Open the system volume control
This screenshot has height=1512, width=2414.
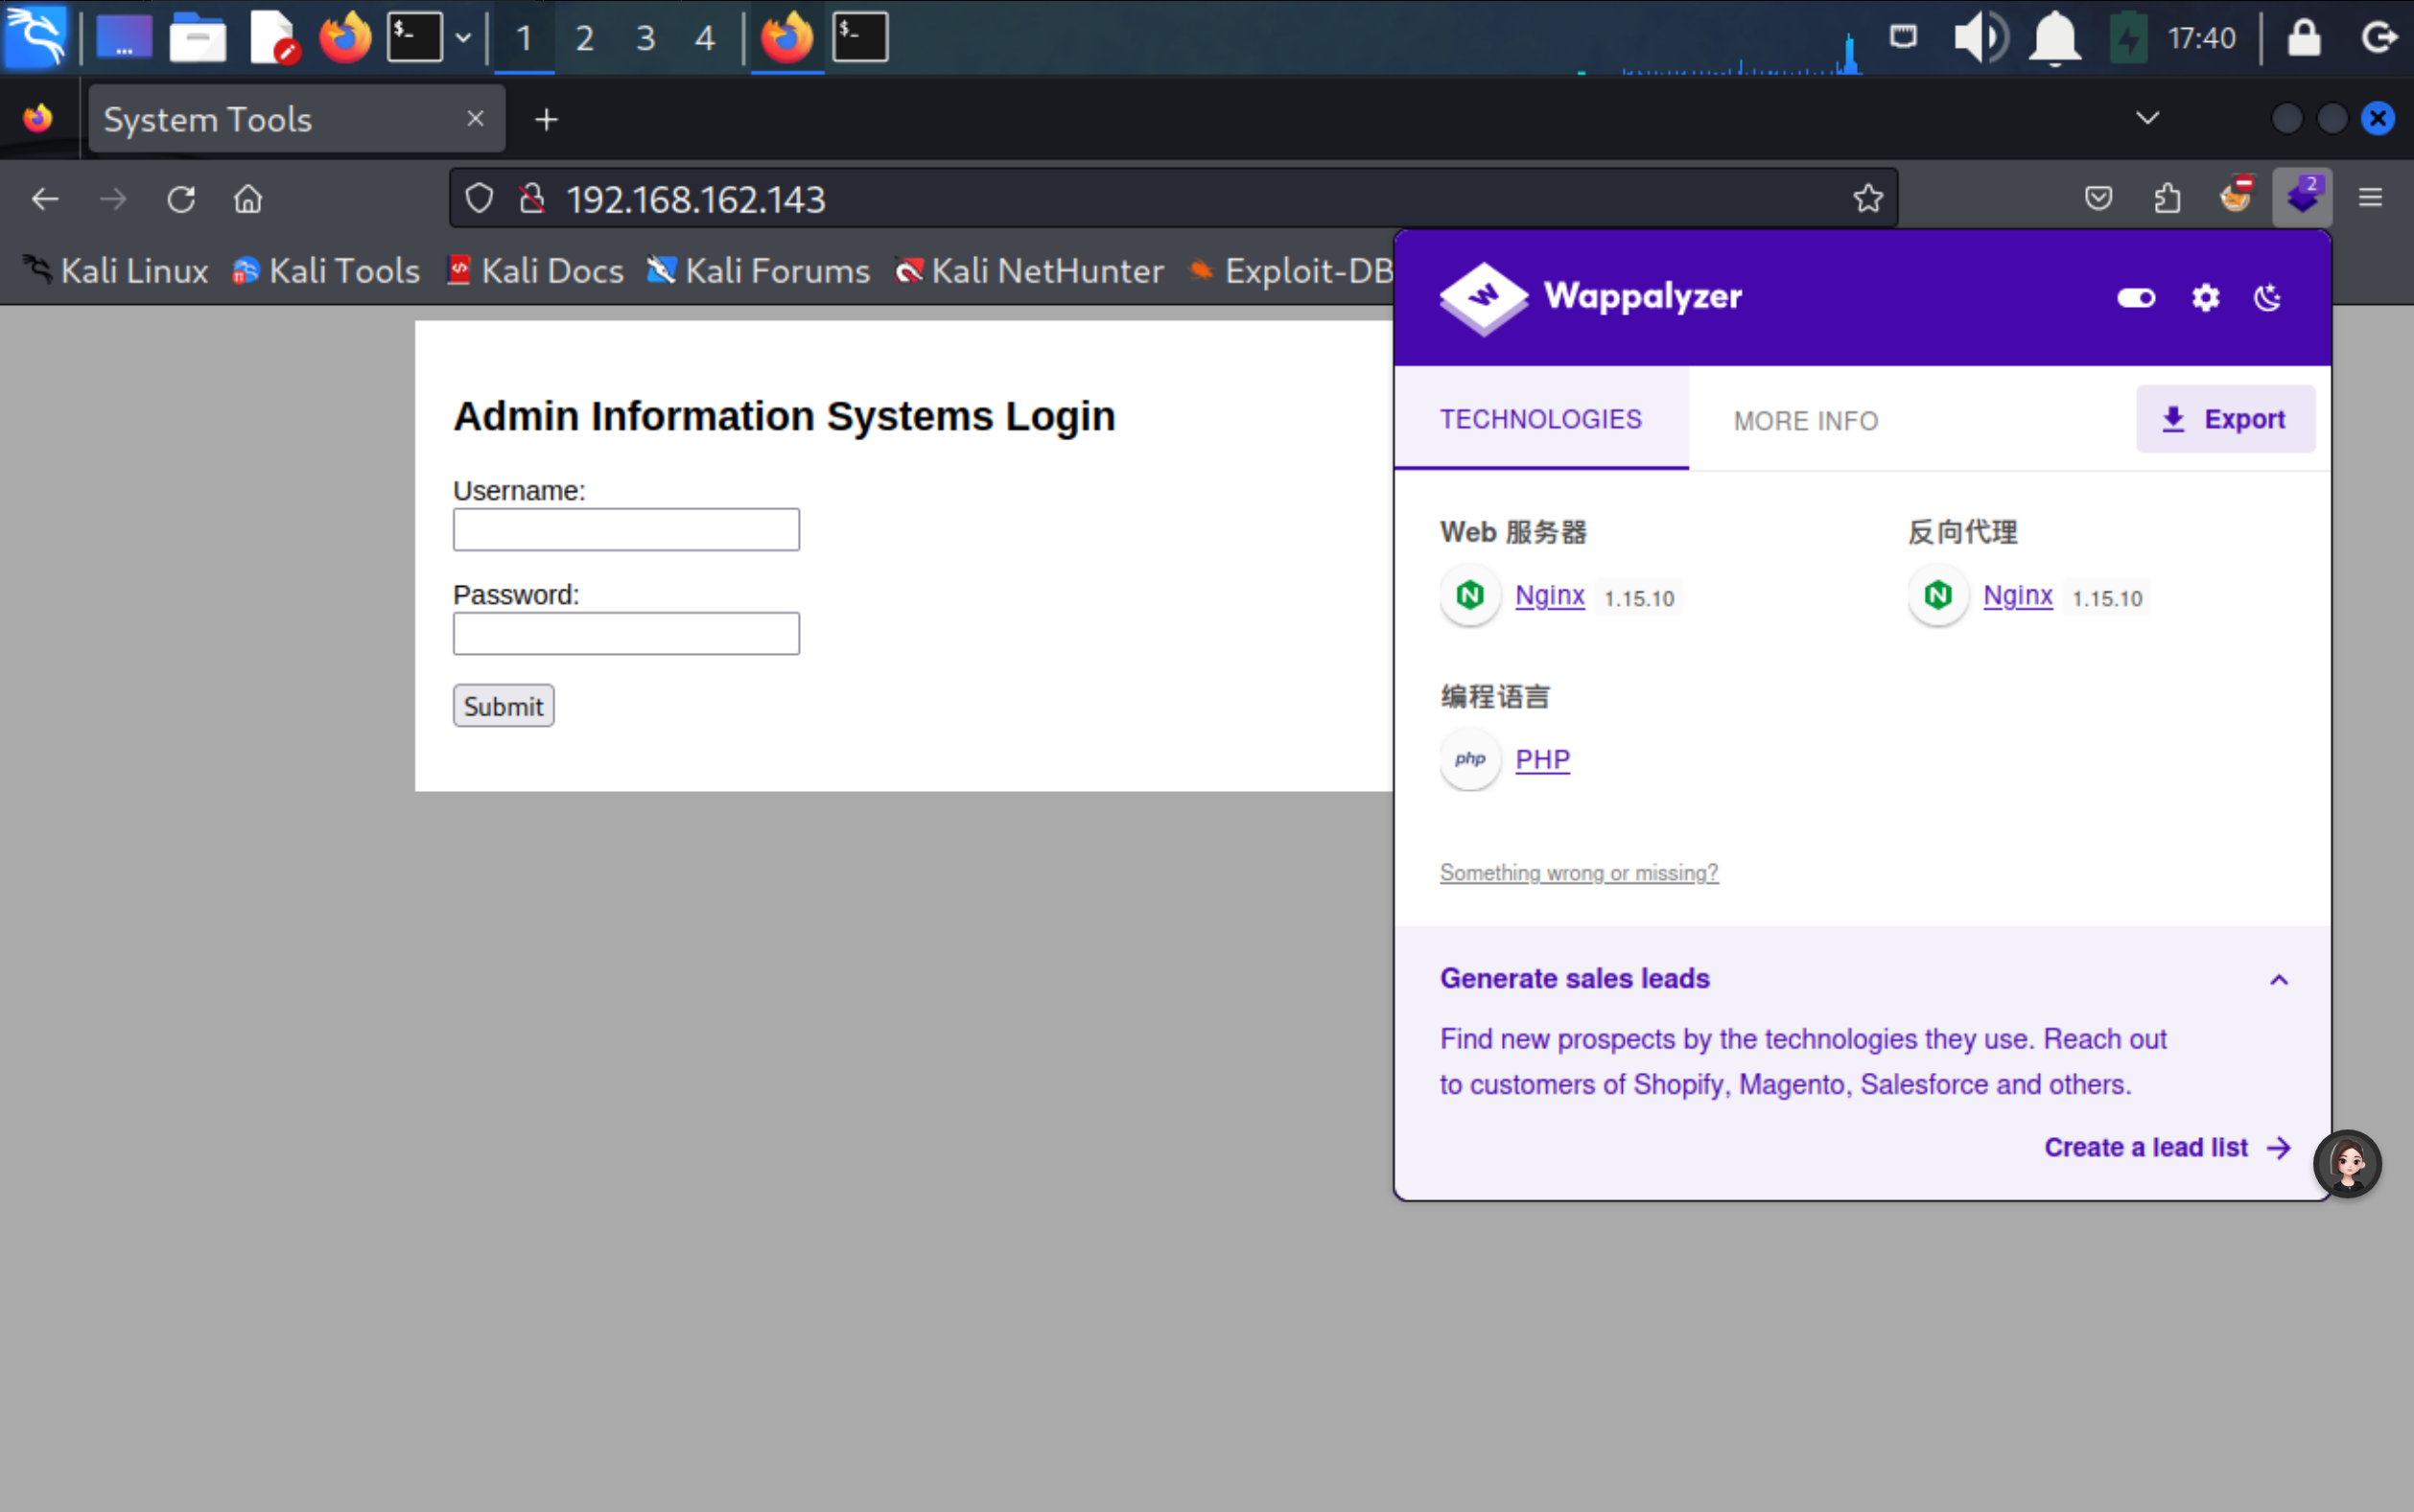tap(1978, 38)
